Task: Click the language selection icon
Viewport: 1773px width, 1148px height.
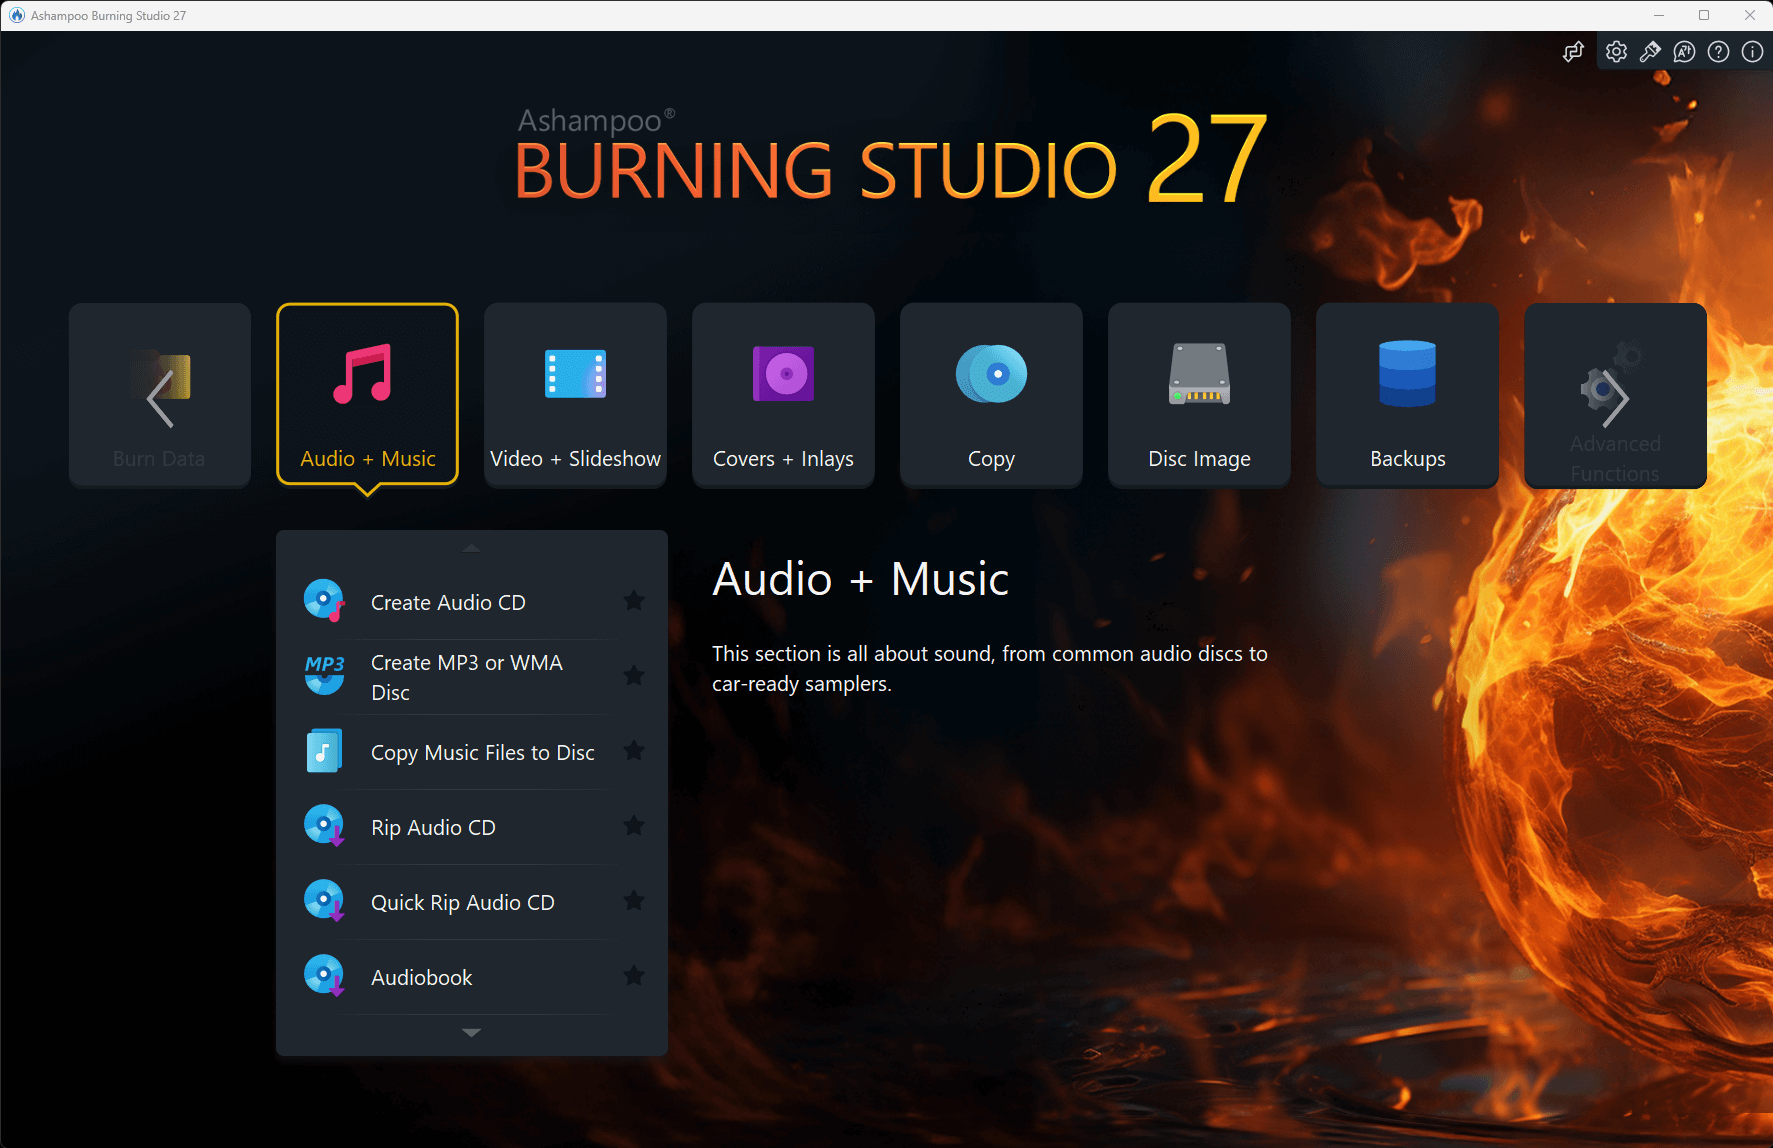Action: [x=1684, y=51]
